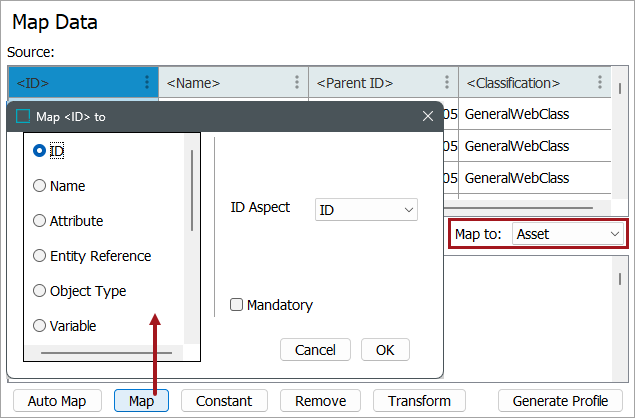Click the lower mapping panel vertical scrollbar
This screenshot has width=635, height=418.
[x=620, y=279]
